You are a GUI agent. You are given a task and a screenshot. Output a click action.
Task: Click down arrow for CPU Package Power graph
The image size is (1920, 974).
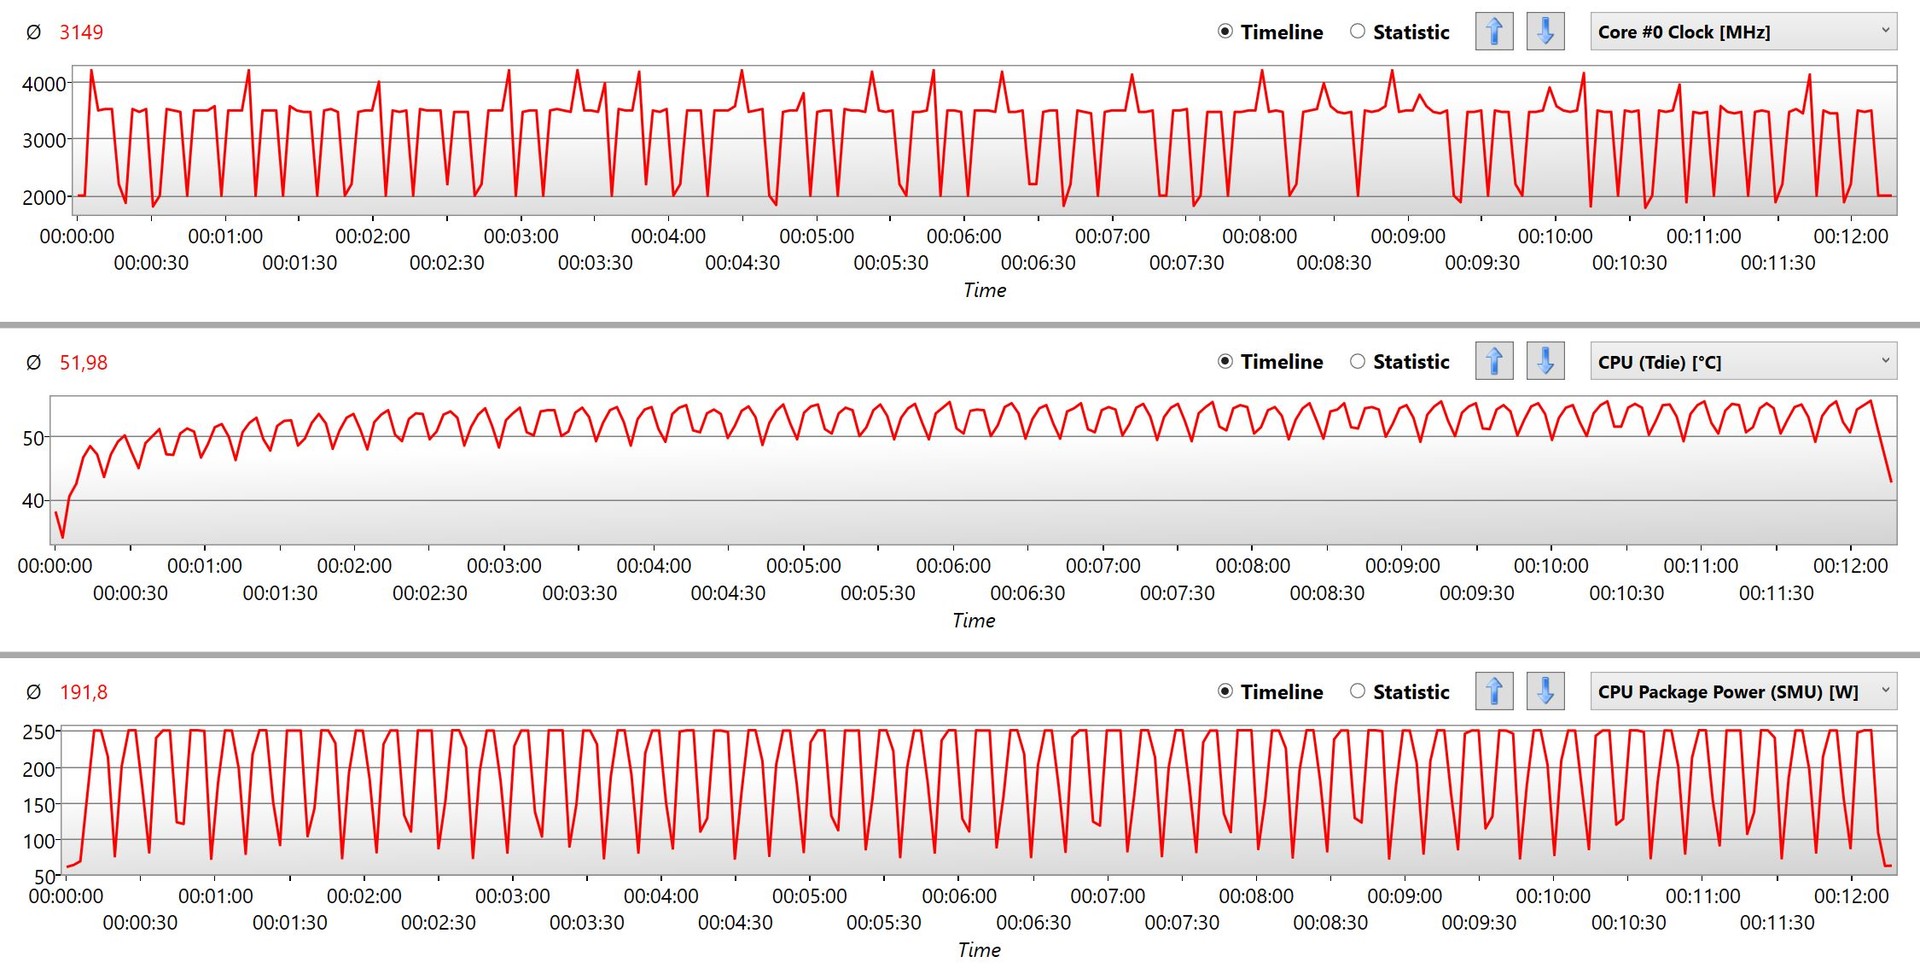[1545, 691]
